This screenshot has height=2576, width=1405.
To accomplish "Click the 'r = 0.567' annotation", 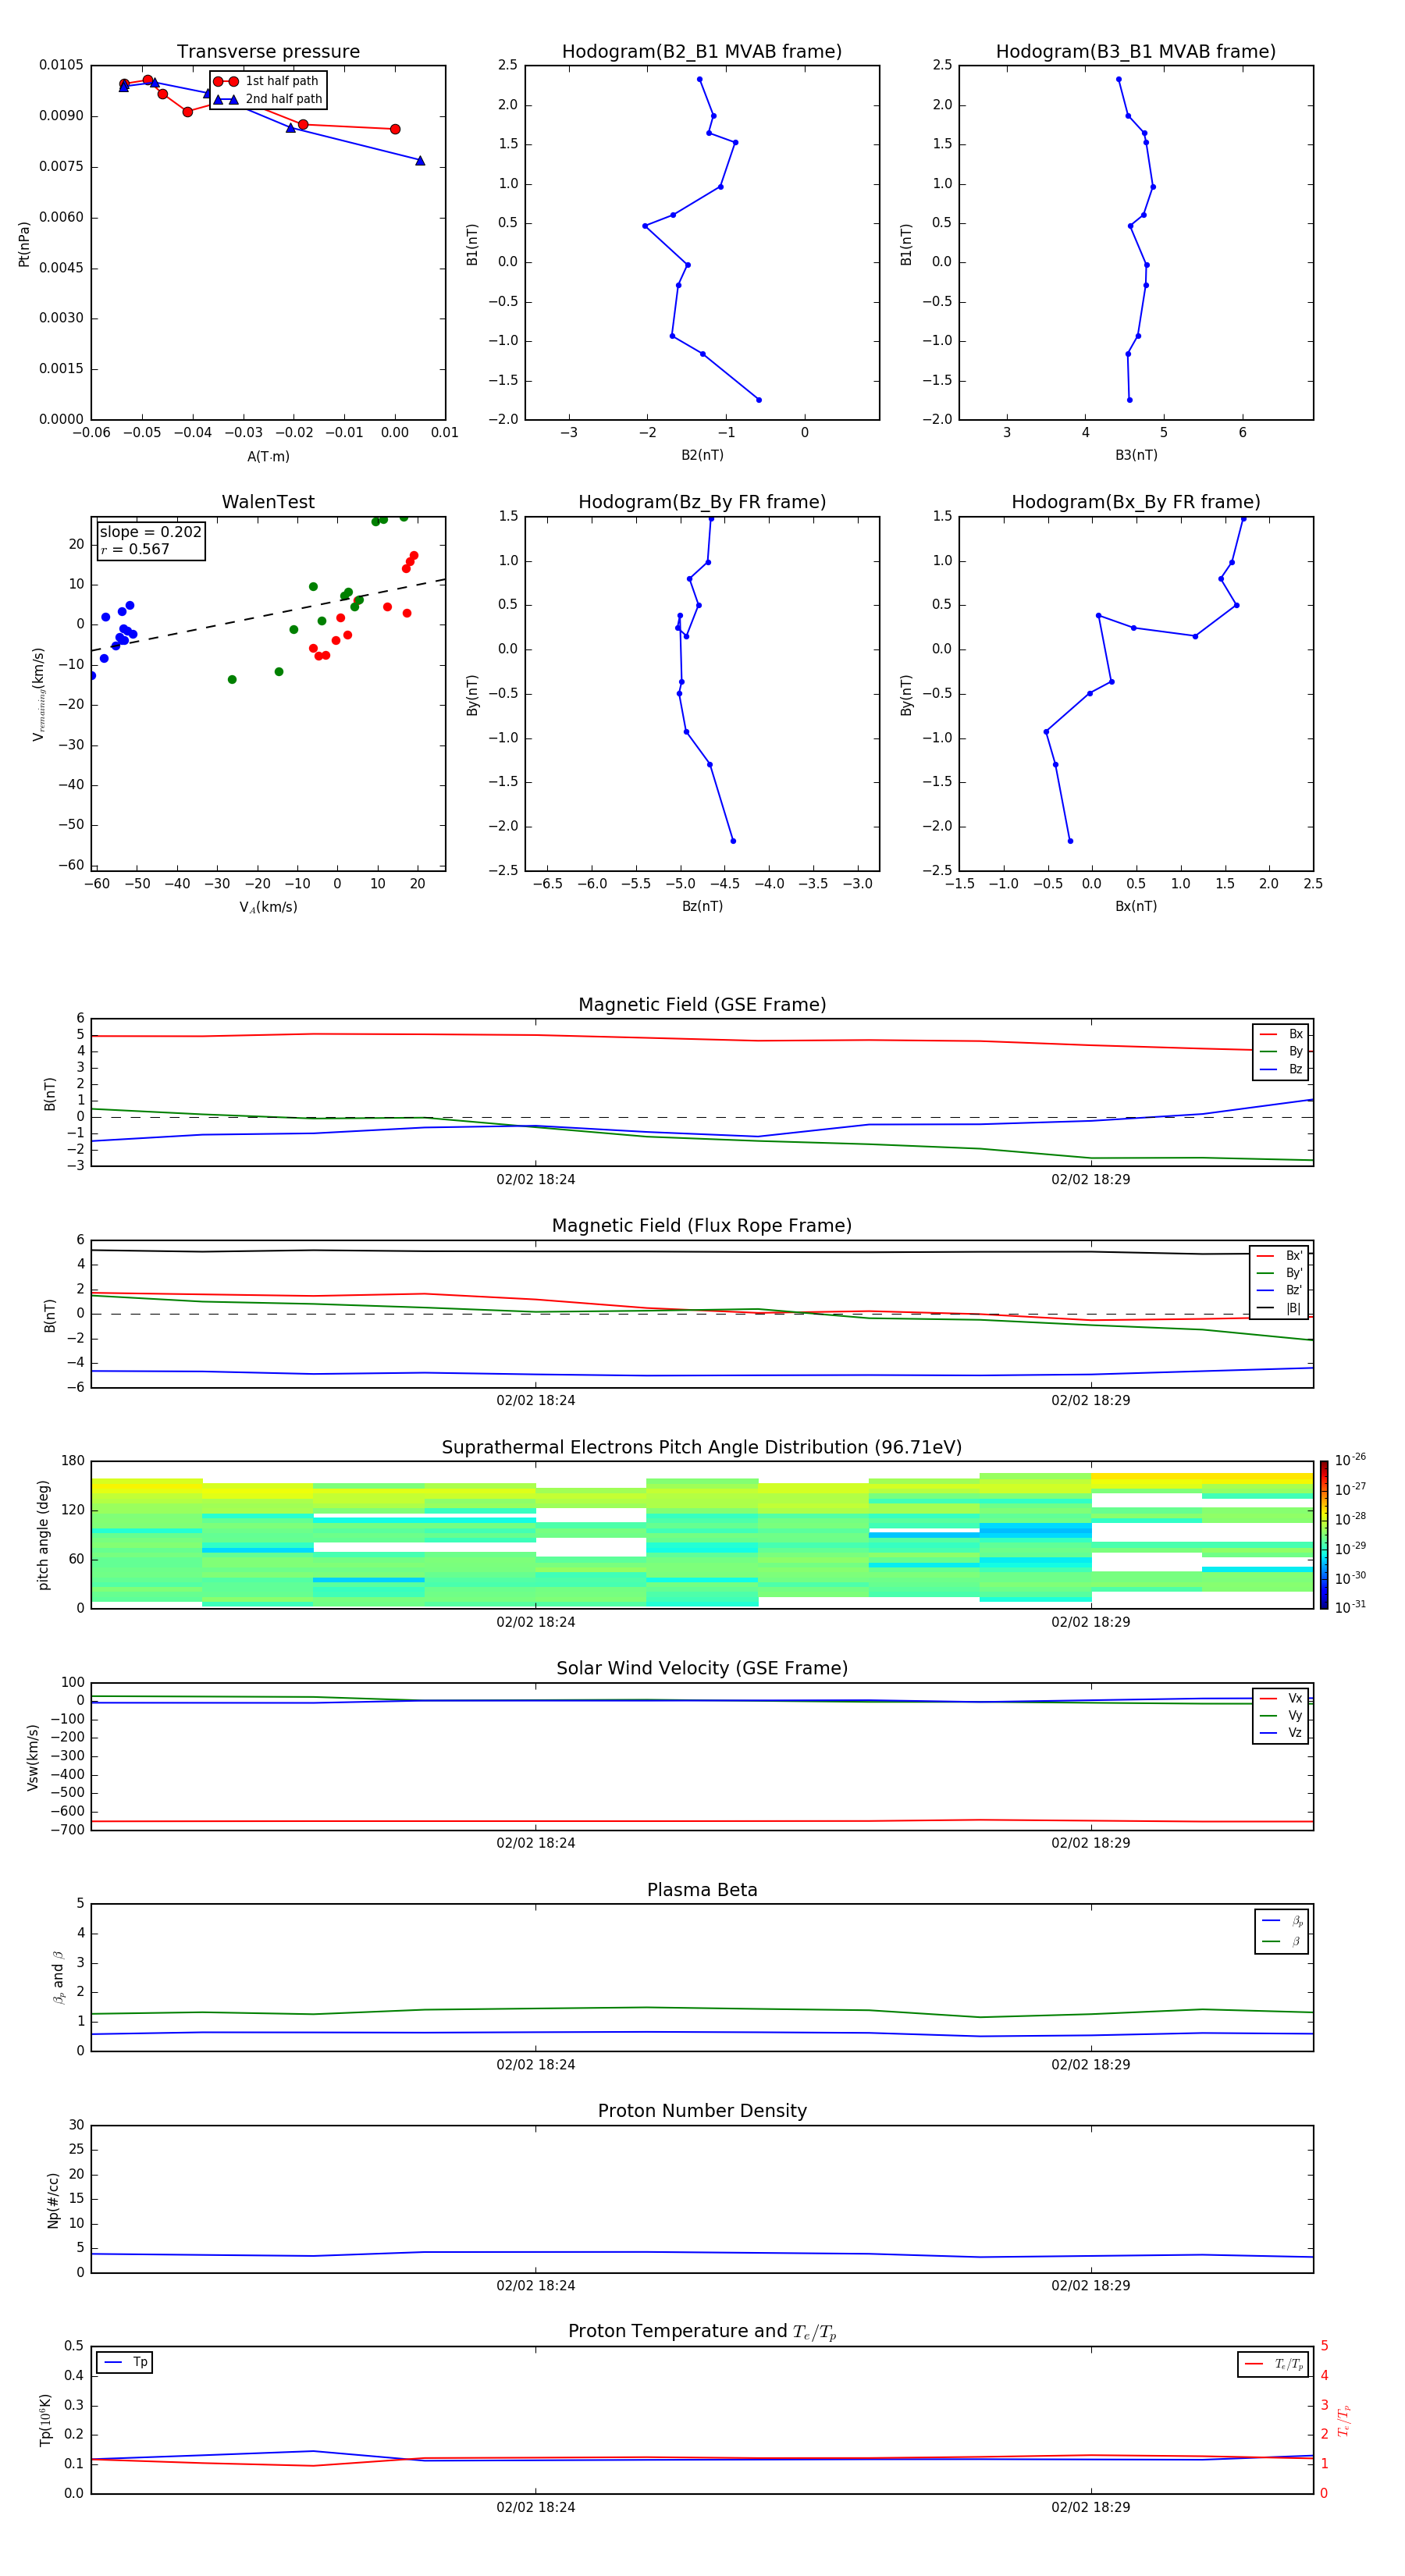I will pyautogui.click(x=135, y=549).
